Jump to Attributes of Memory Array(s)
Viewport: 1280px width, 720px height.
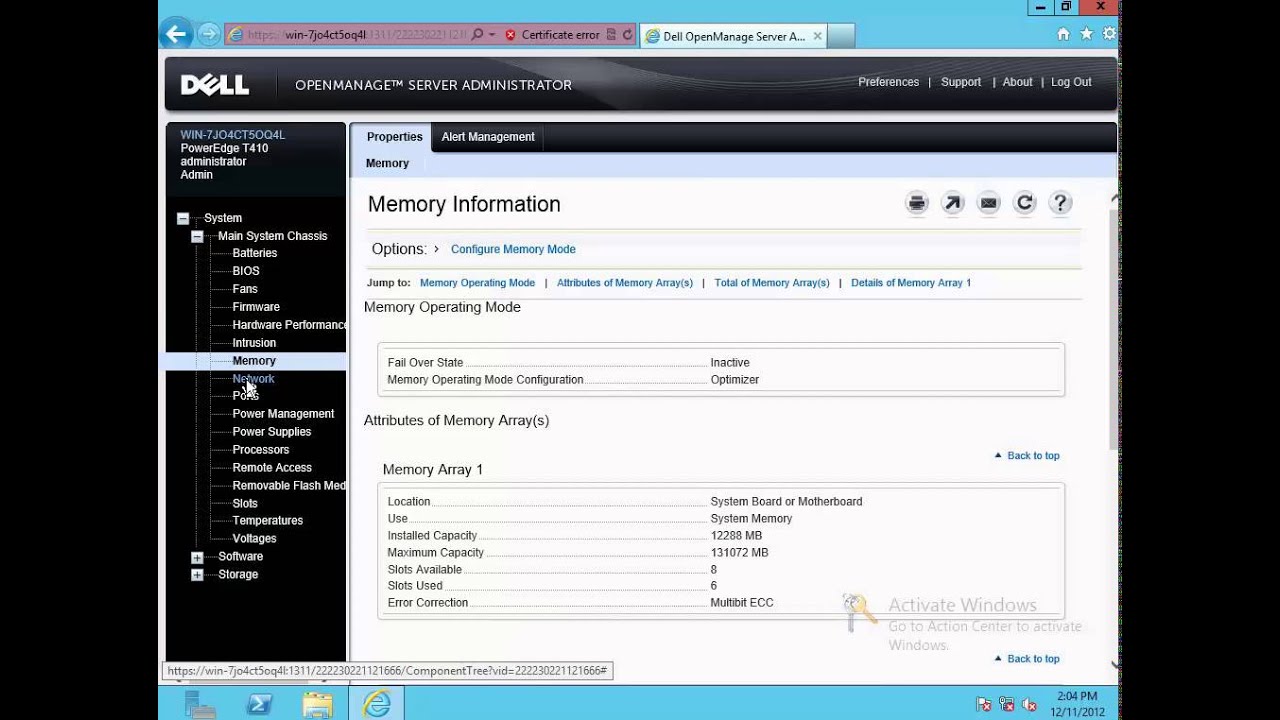pos(625,283)
